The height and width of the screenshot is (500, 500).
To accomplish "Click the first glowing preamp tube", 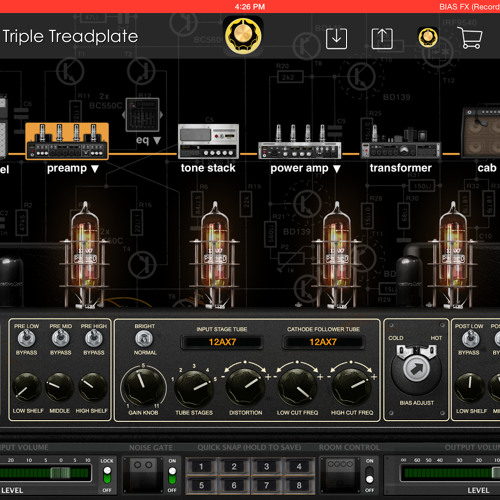I will (x=85, y=254).
